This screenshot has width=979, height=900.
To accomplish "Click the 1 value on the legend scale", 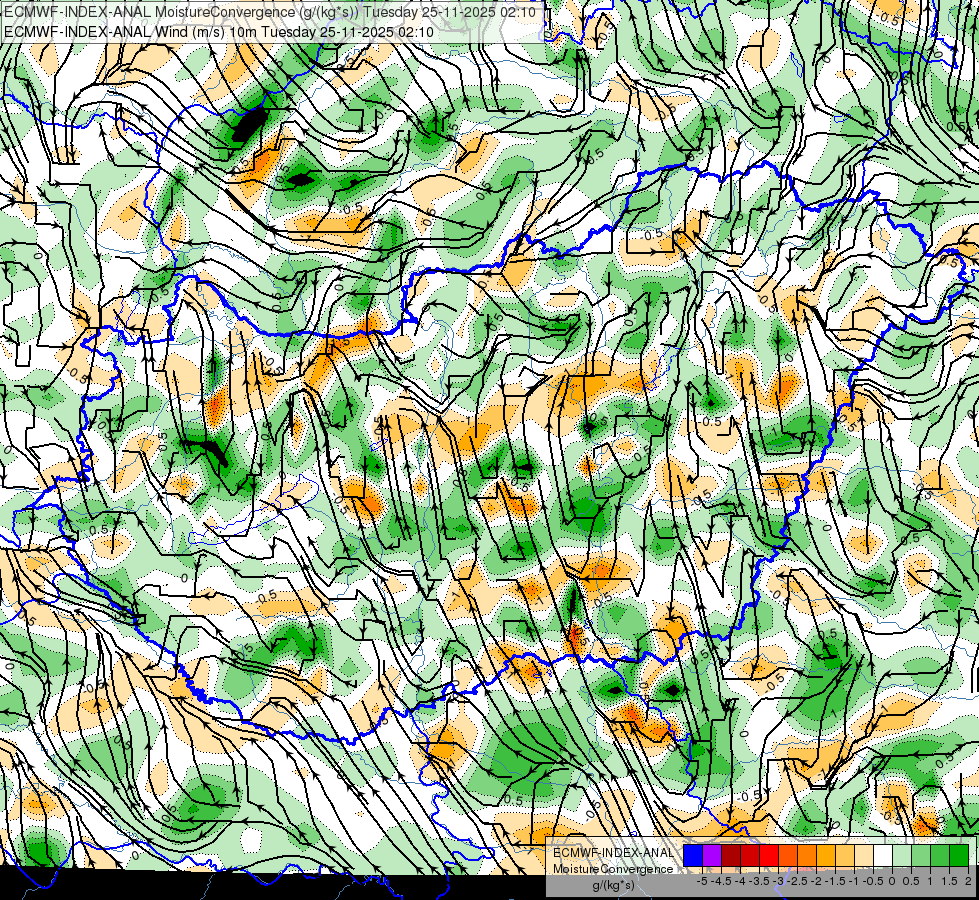I will pyautogui.click(x=930, y=881).
